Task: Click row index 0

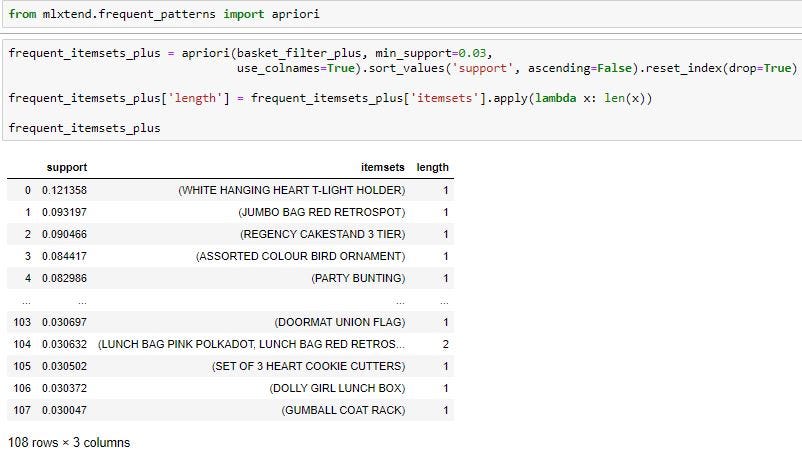Action: coord(28,190)
